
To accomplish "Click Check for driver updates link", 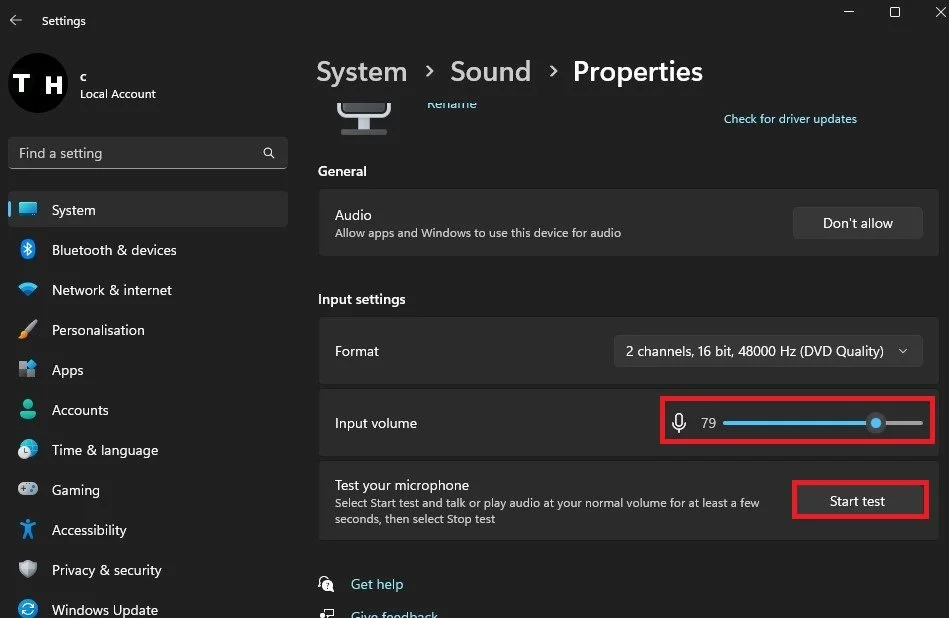I will pyautogui.click(x=790, y=119).
